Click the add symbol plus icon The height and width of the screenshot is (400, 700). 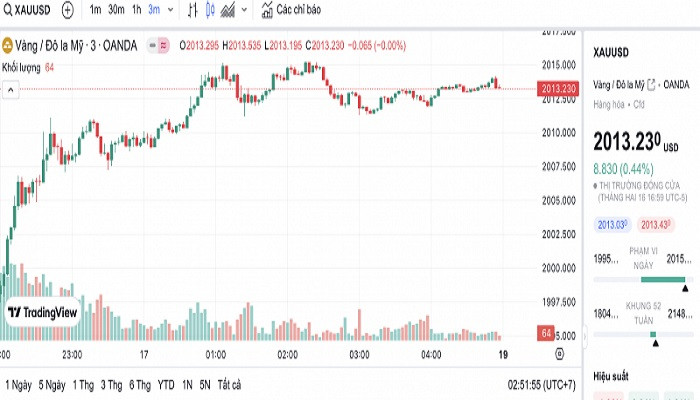[x=68, y=10]
